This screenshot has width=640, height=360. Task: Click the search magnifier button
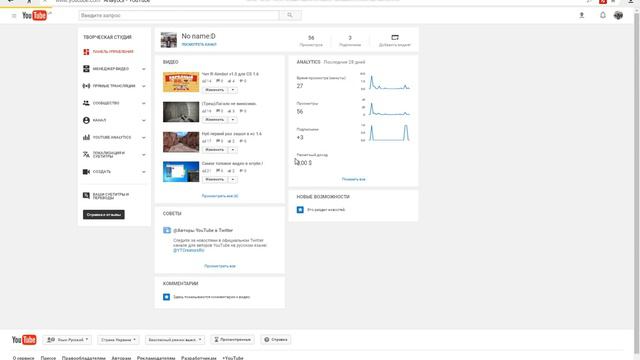click(x=290, y=16)
